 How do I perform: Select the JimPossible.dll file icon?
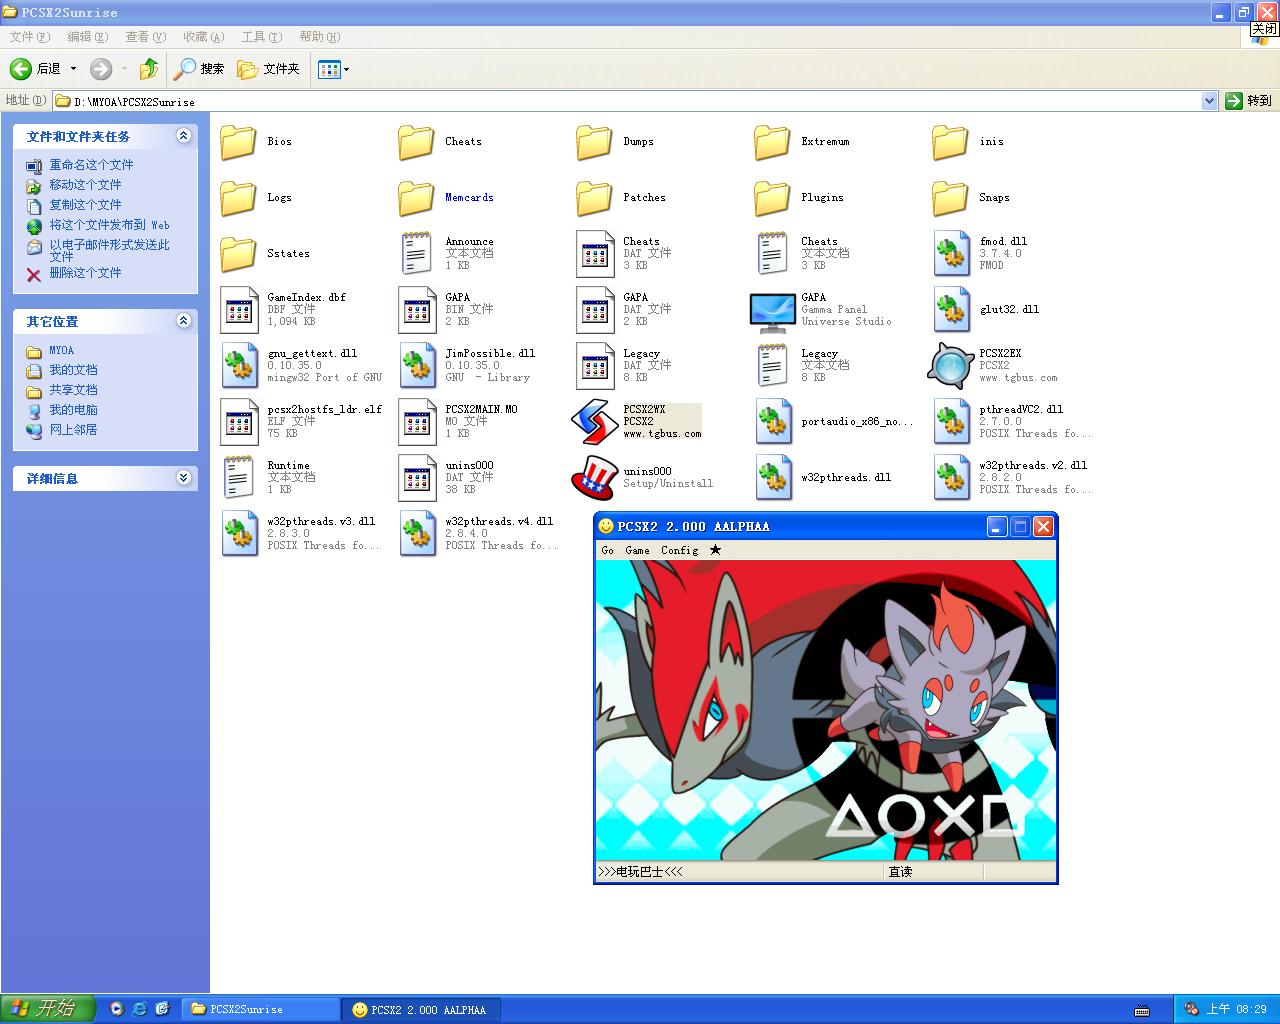pos(416,366)
